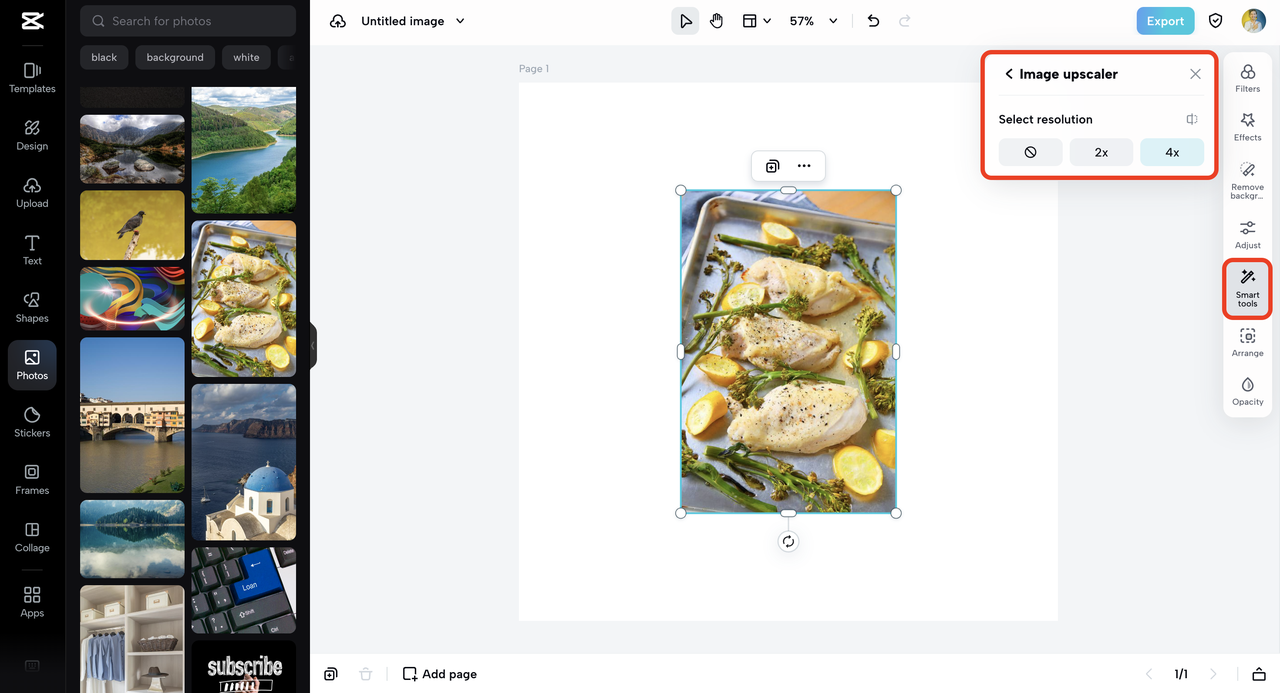Close the Image upscaler panel
The width and height of the screenshot is (1280, 693).
tap(1195, 74)
